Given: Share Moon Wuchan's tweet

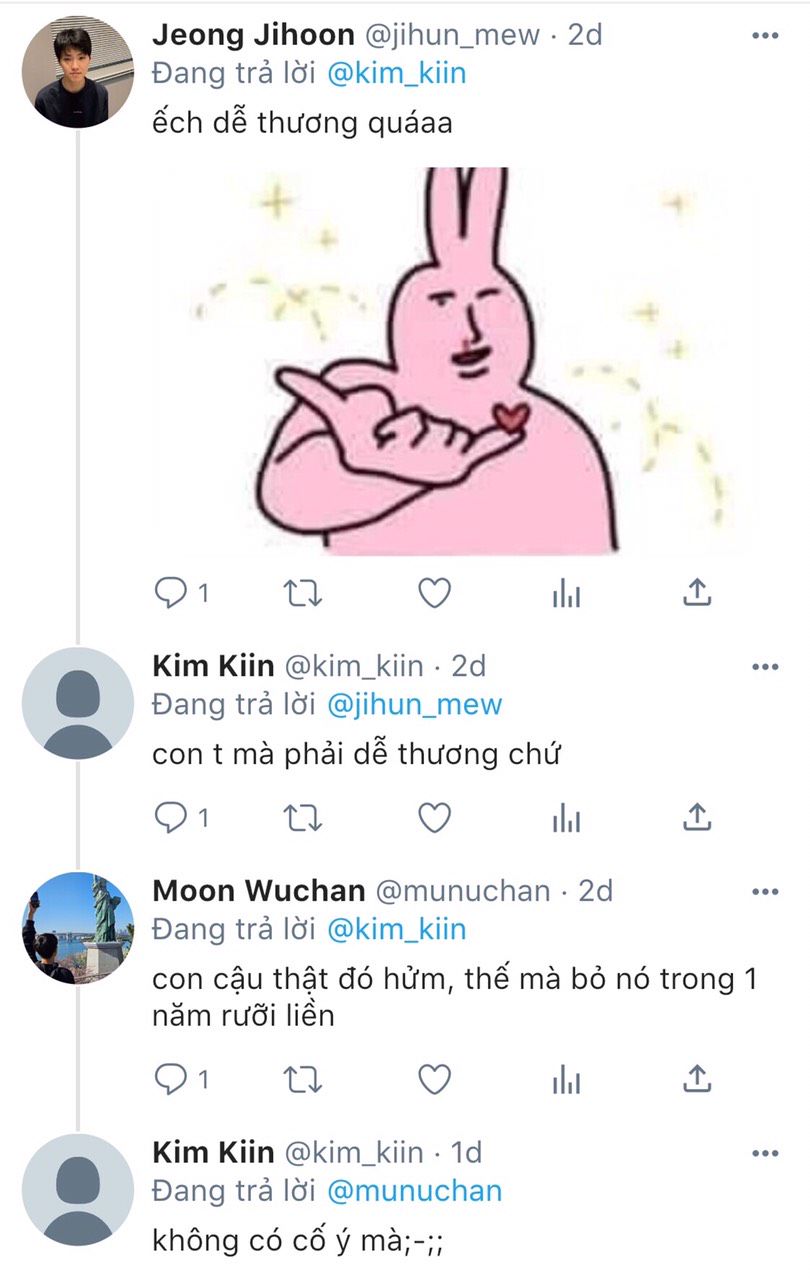Looking at the screenshot, I should click(x=696, y=1078).
